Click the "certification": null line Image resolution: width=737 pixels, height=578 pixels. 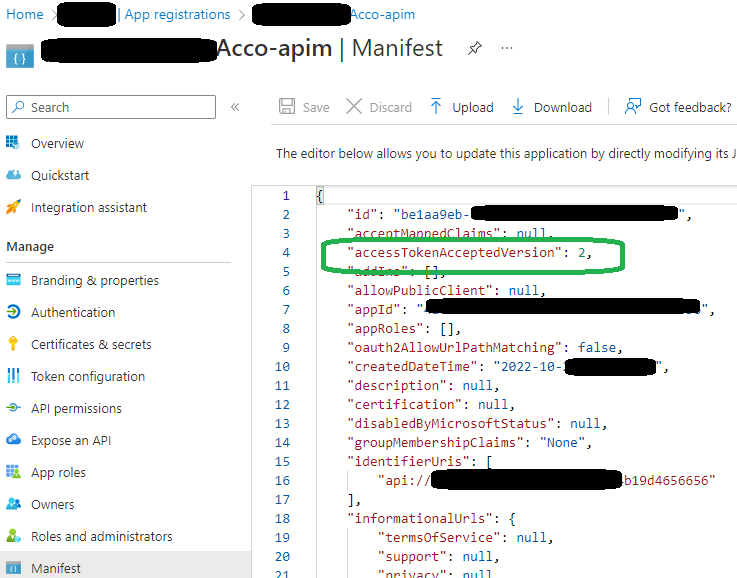431,404
